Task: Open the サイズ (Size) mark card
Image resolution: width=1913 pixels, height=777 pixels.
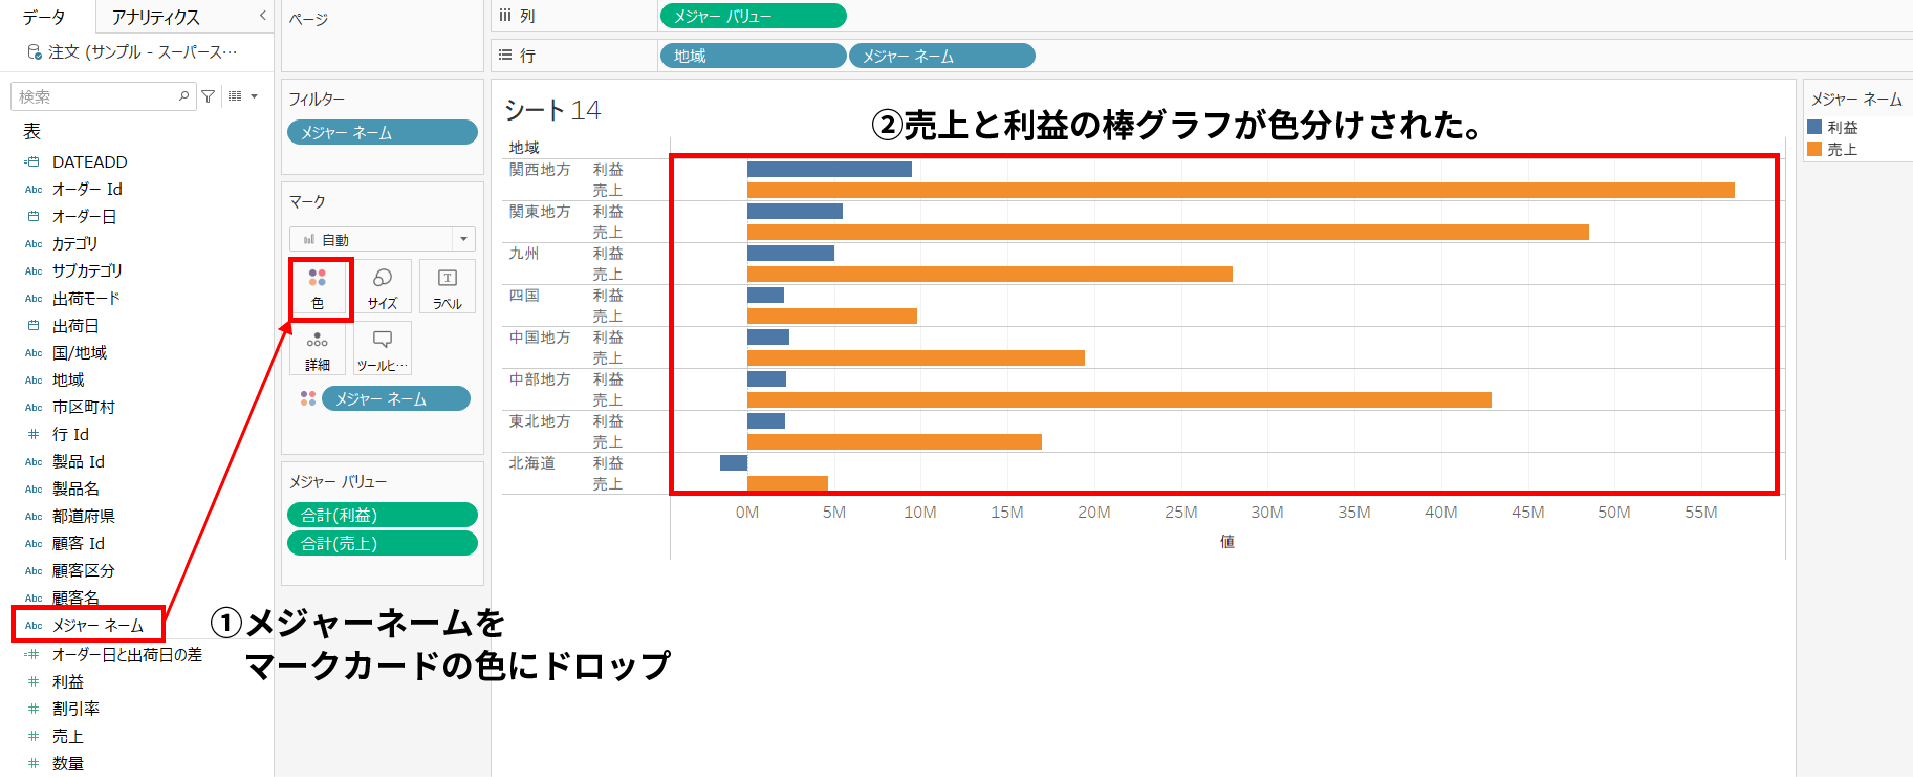Action: pyautogui.click(x=382, y=287)
